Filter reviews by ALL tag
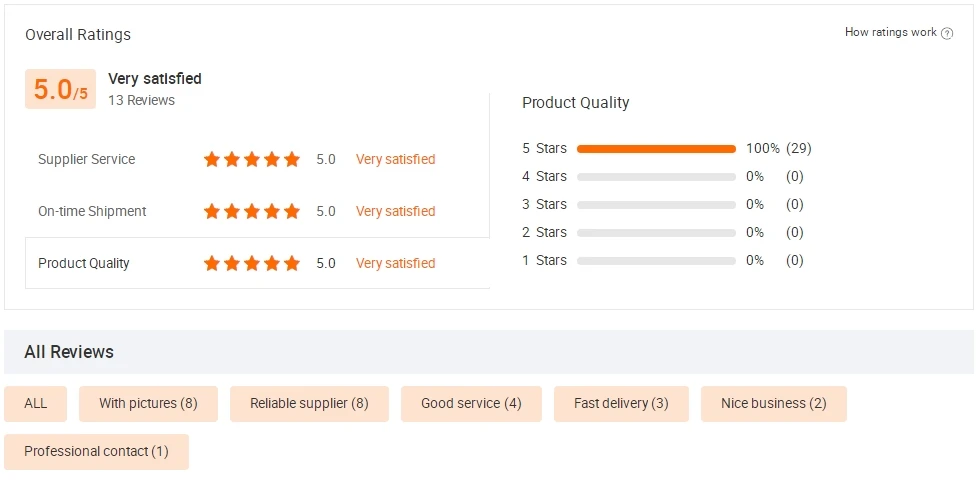Screen dimensions: 980x485 click(x=36, y=404)
